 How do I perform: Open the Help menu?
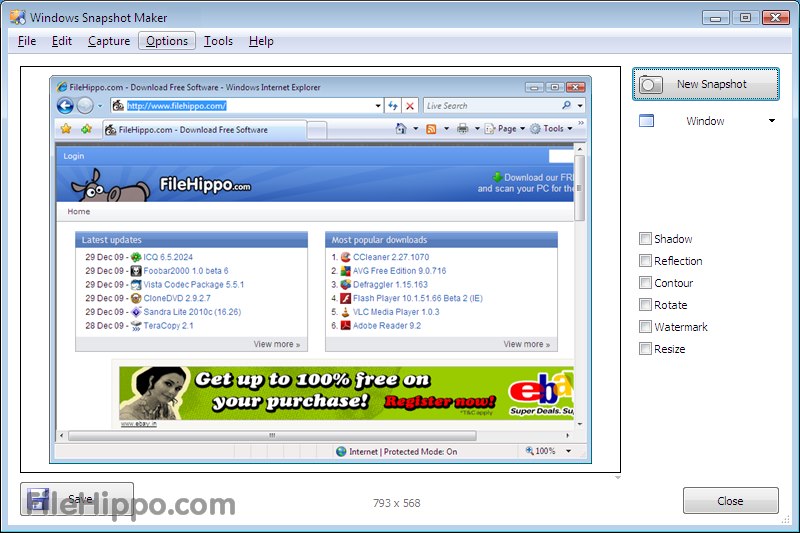tap(261, 41)
